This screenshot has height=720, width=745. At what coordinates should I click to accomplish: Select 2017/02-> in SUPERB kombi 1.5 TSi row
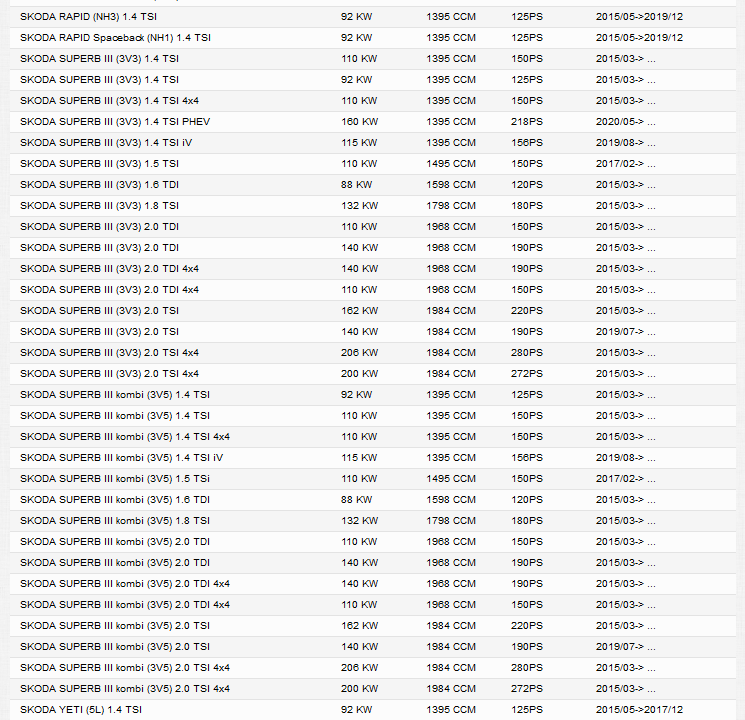[x=626, y=479]
